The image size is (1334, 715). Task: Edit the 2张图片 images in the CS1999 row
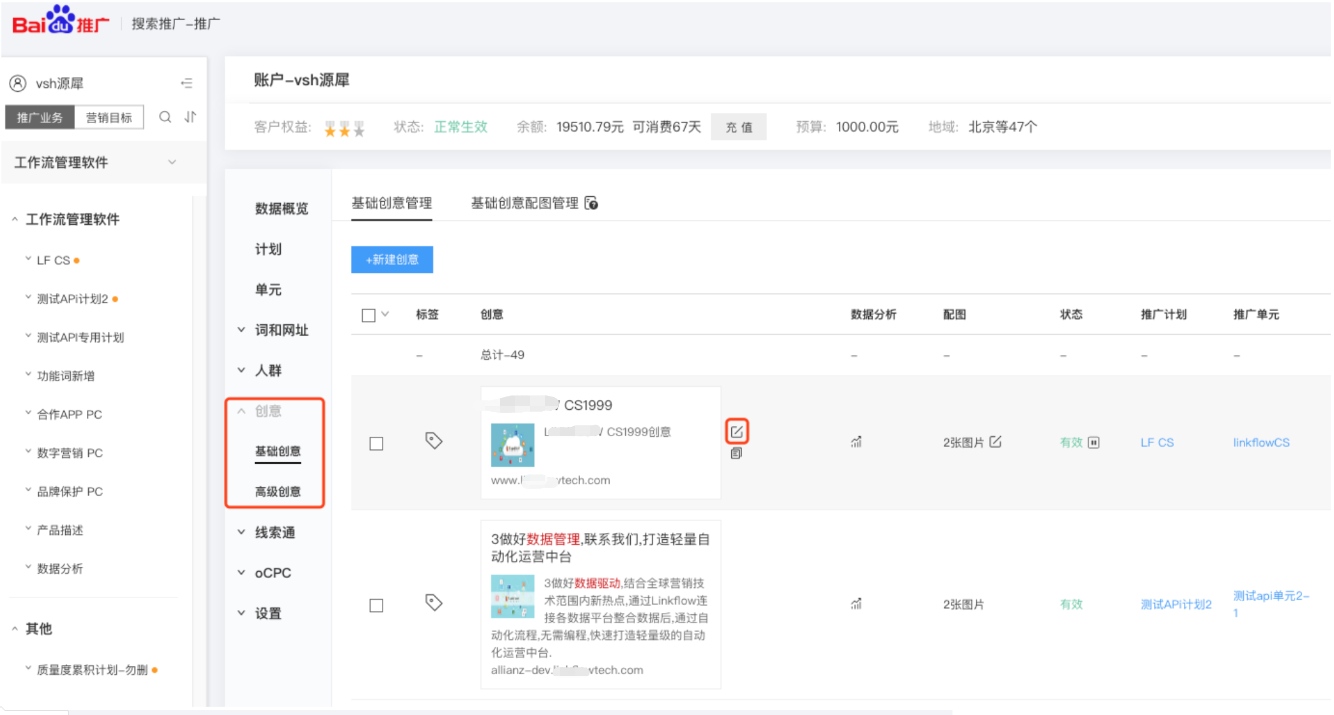tap(995, 442)
